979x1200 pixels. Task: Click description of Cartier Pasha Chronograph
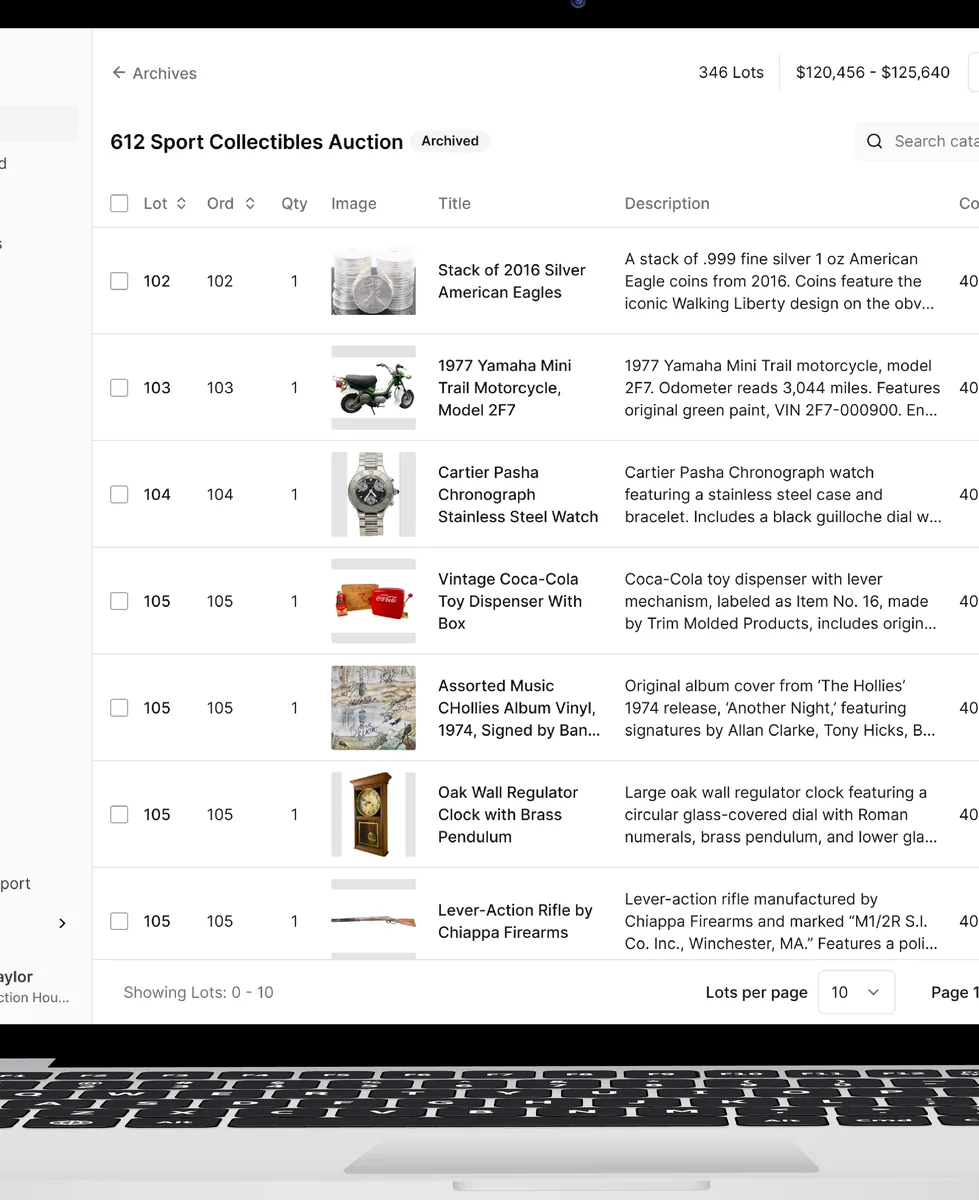tap(783, 494)
